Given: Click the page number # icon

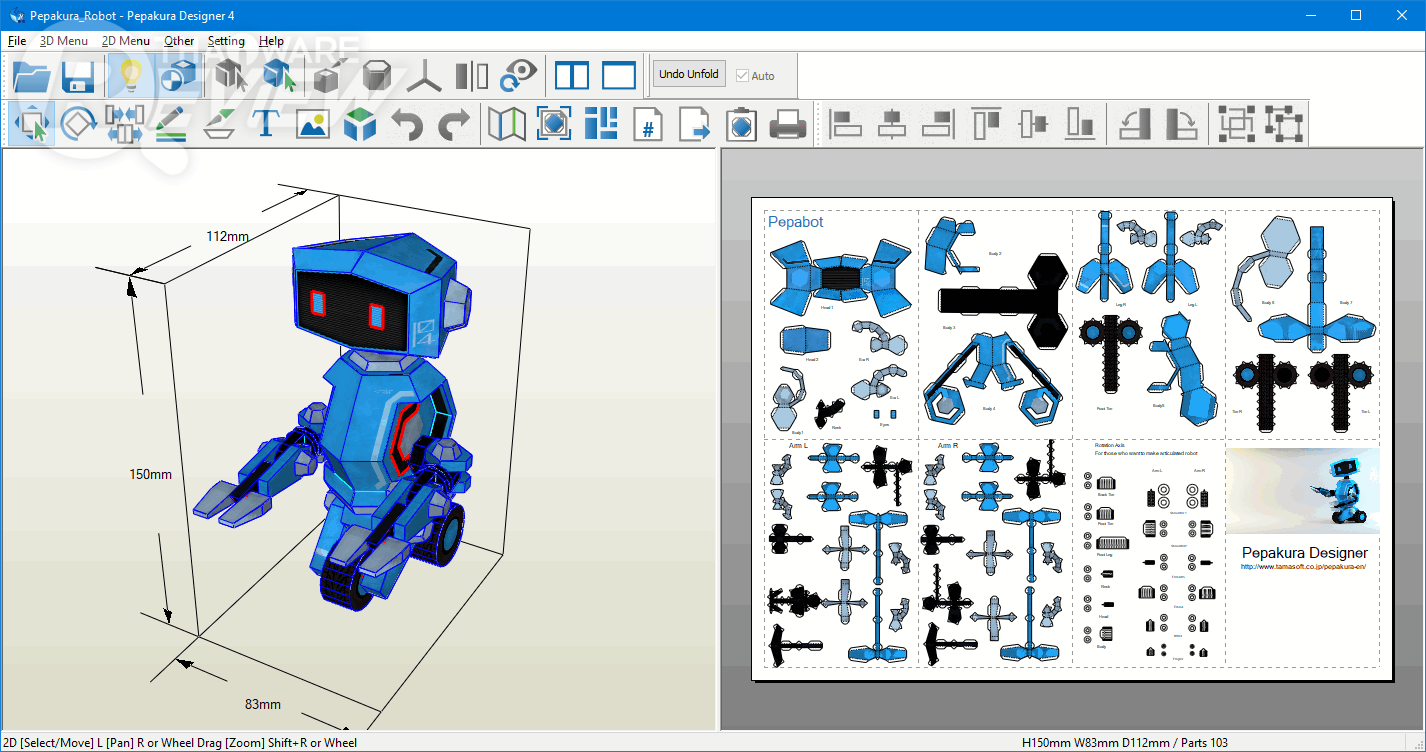Looking at the screenshot, I should coord(648,125).
